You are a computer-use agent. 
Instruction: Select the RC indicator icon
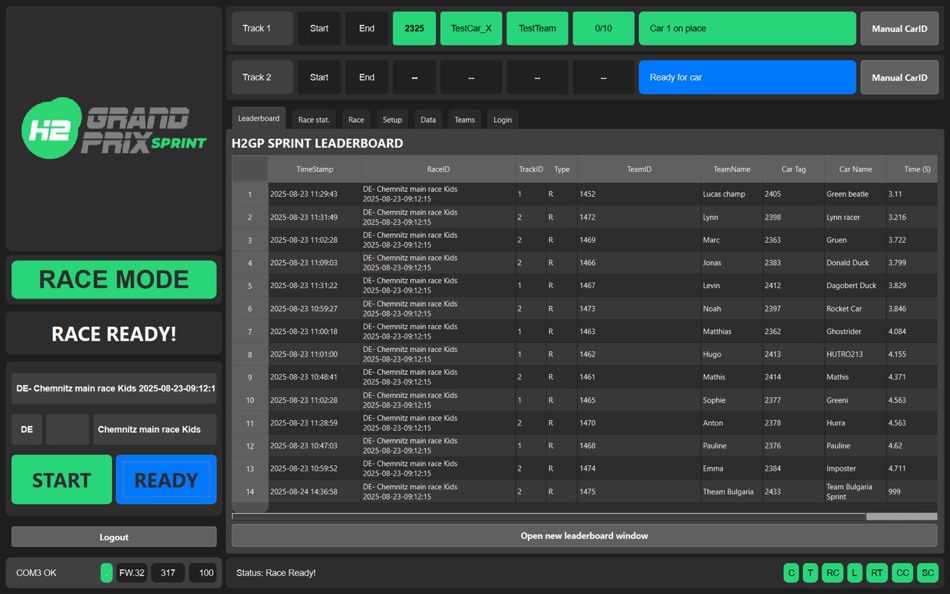pos(832,572)
